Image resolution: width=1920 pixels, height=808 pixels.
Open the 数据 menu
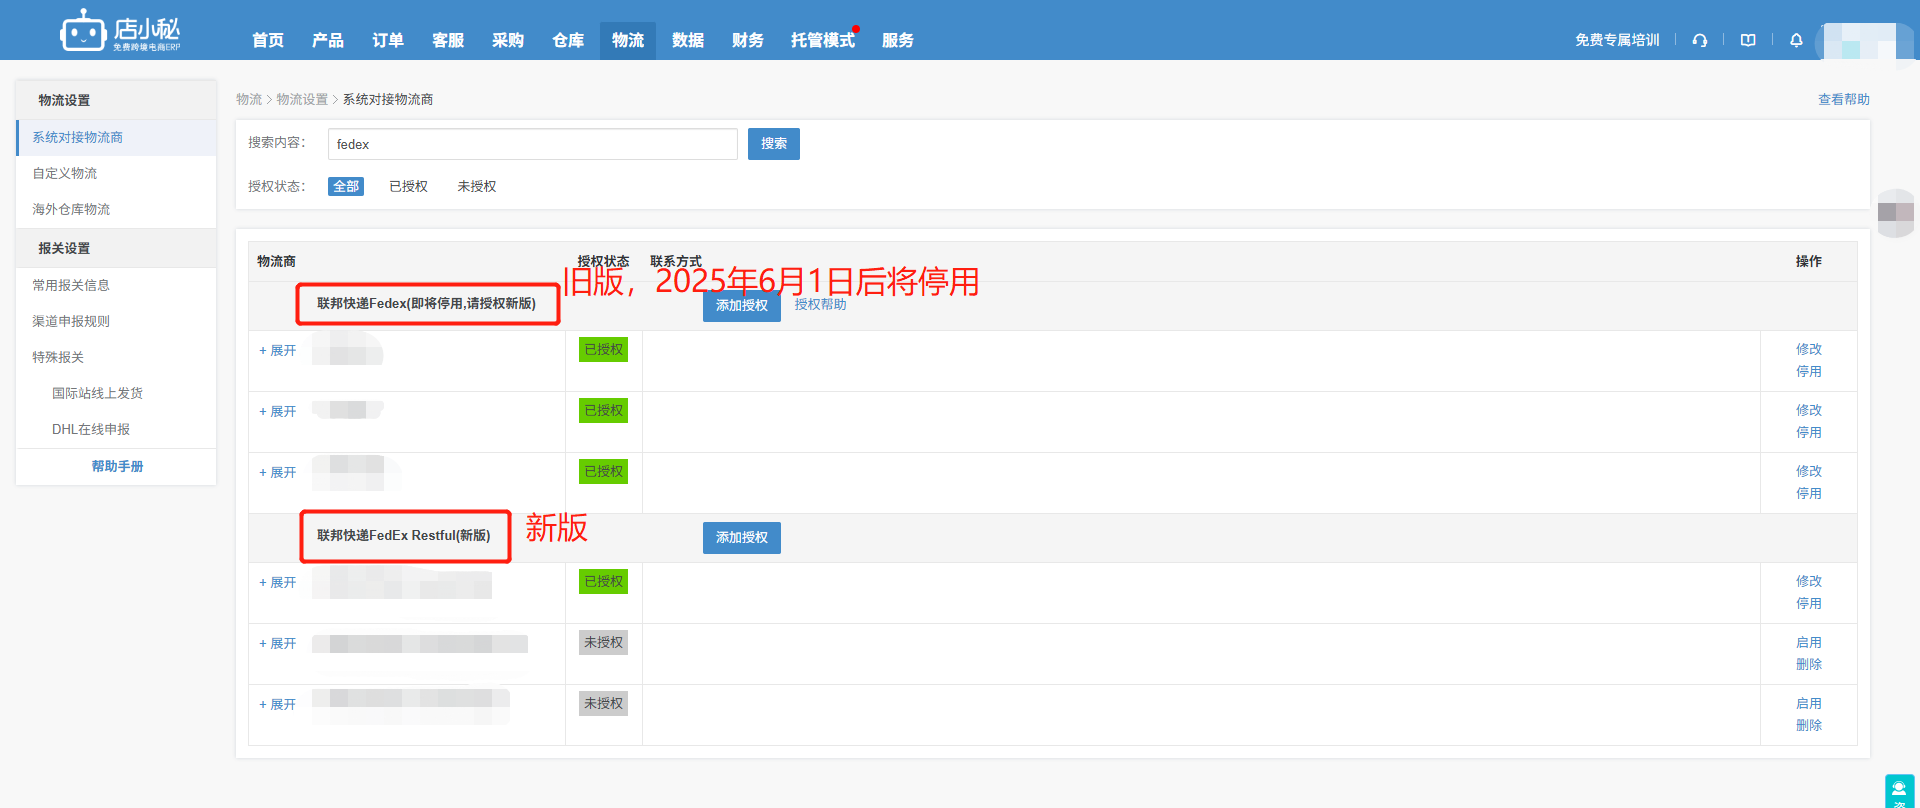pos(688,40)
